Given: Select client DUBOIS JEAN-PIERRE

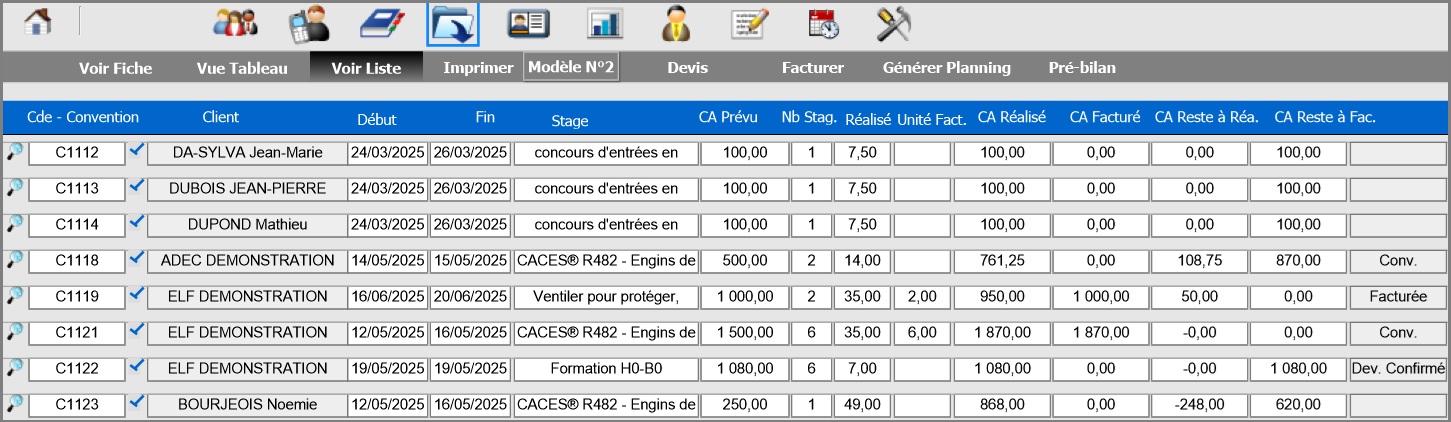Looking at the screenshot, I should 247,189.
